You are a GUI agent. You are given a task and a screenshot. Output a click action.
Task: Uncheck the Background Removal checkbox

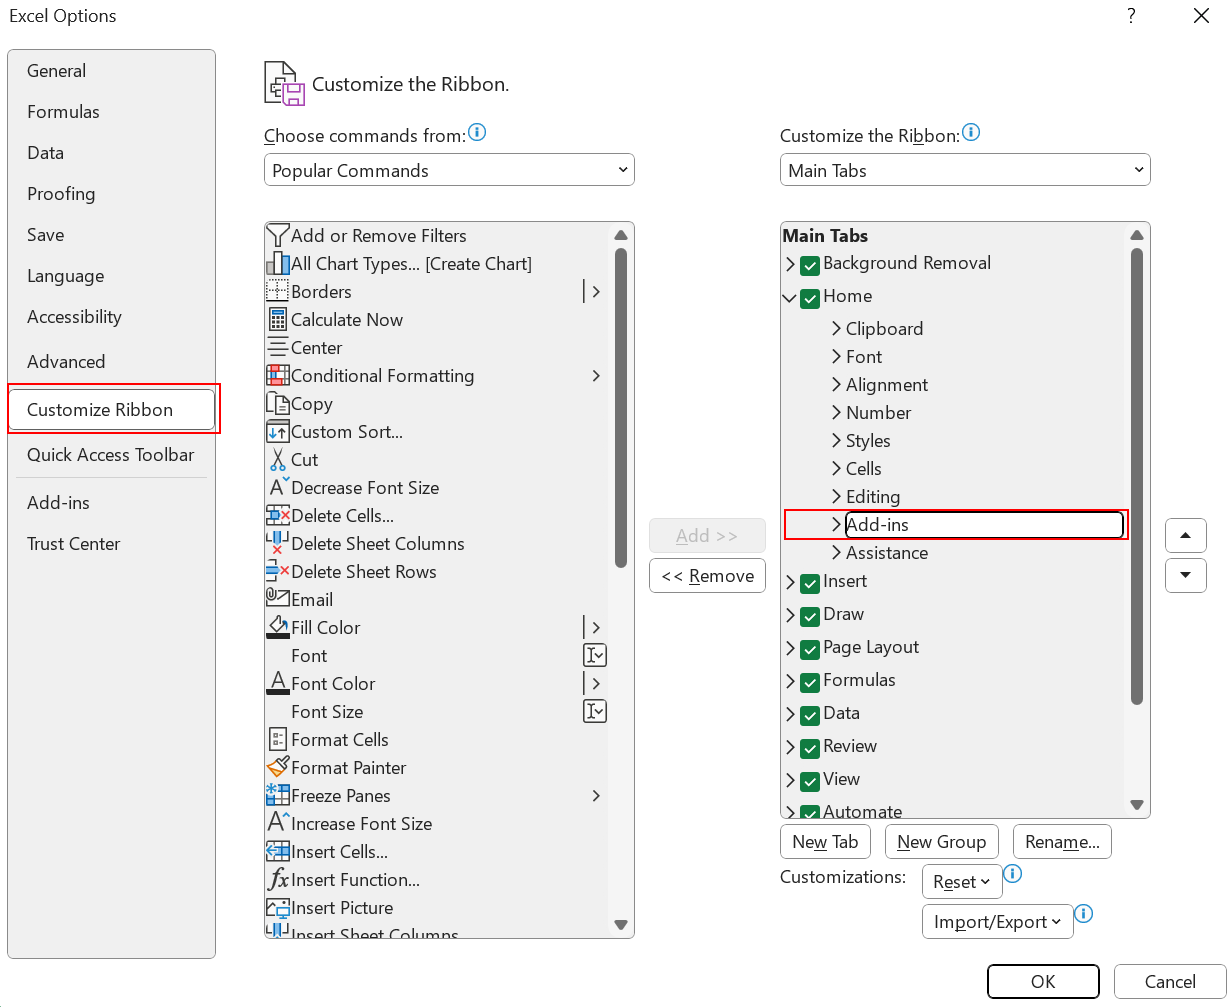tap(810, 265)
